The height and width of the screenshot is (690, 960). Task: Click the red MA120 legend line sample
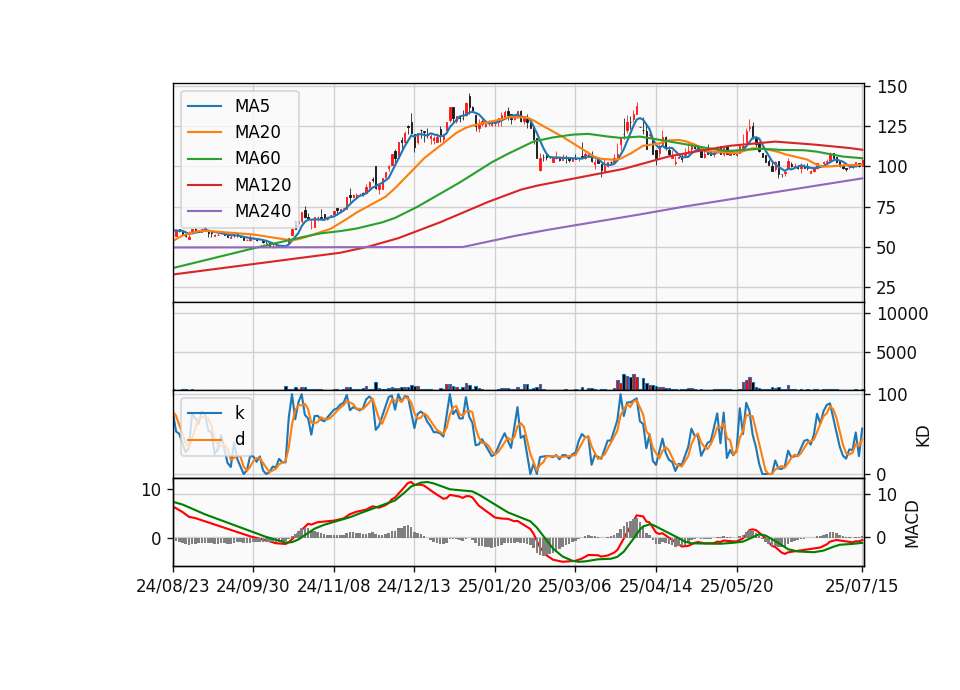pos(204,185)
